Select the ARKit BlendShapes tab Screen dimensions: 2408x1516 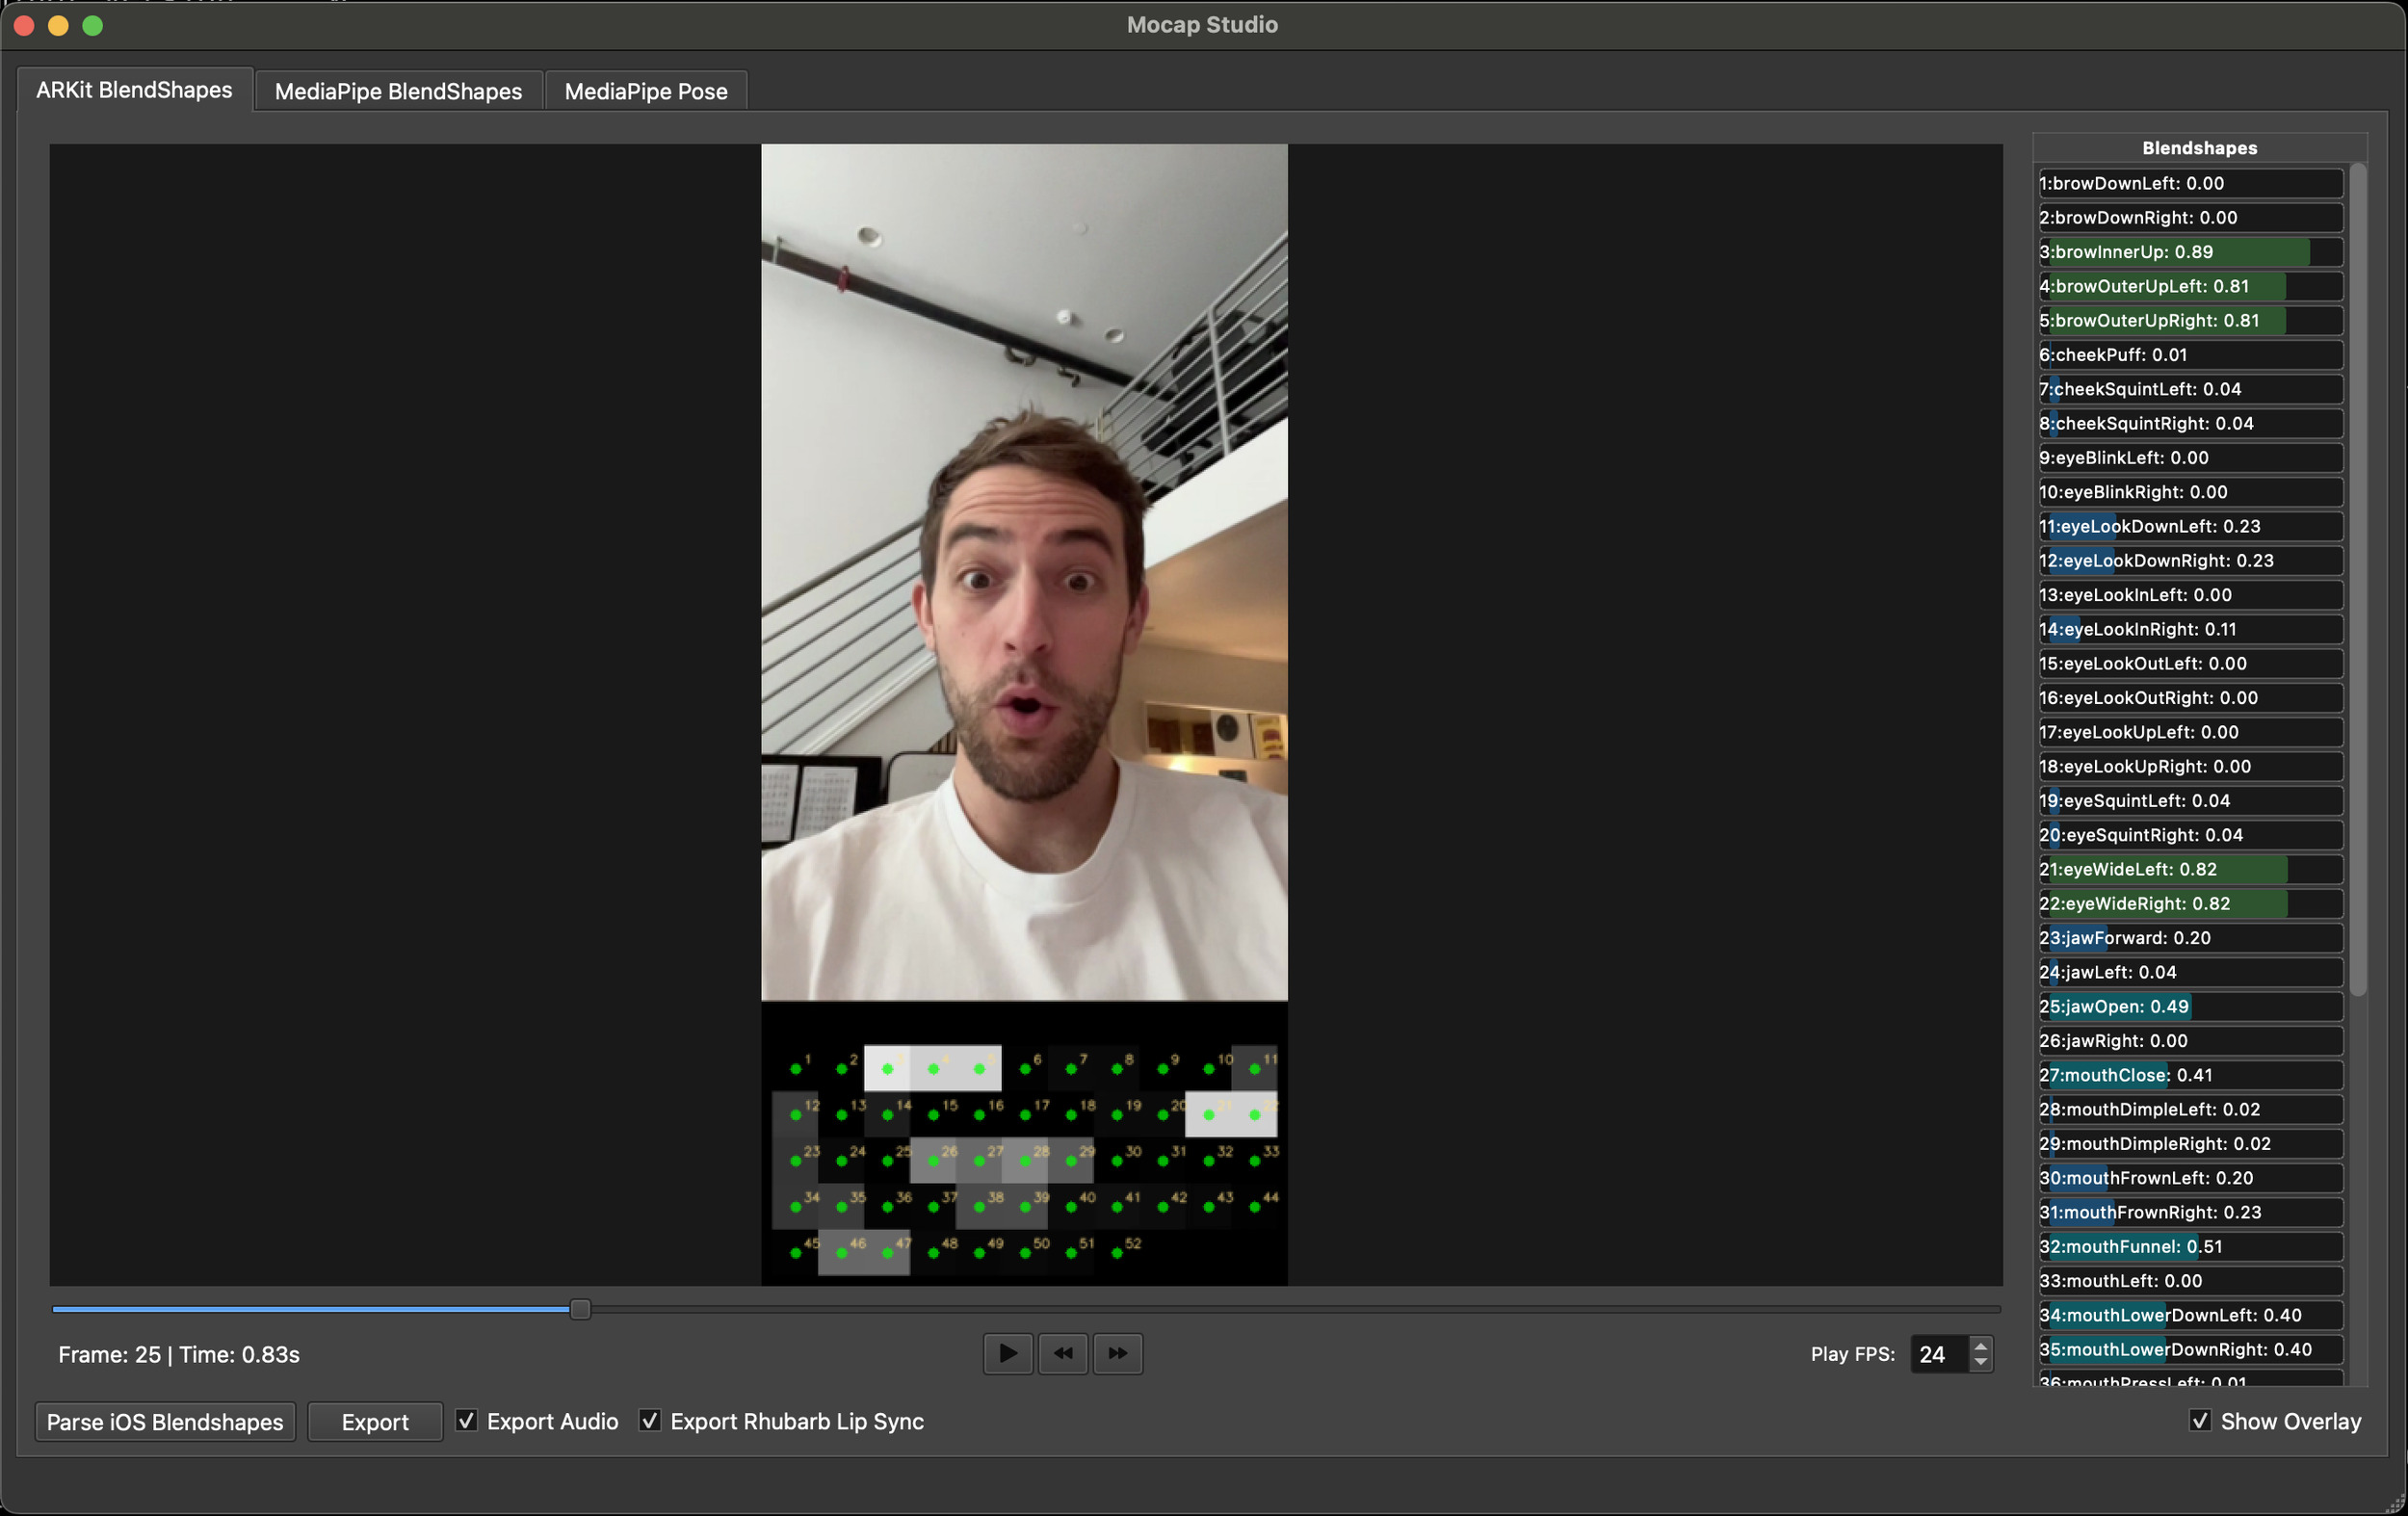(x=134, y=89)
